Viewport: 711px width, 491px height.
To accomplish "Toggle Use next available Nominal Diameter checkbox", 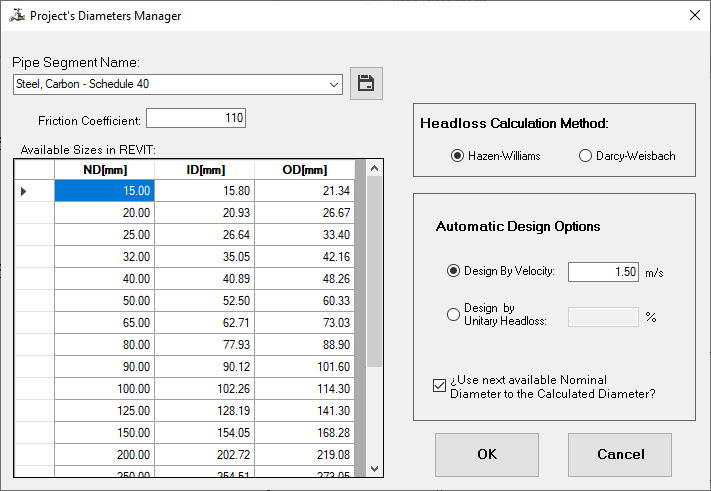I will tap(439, 386).
